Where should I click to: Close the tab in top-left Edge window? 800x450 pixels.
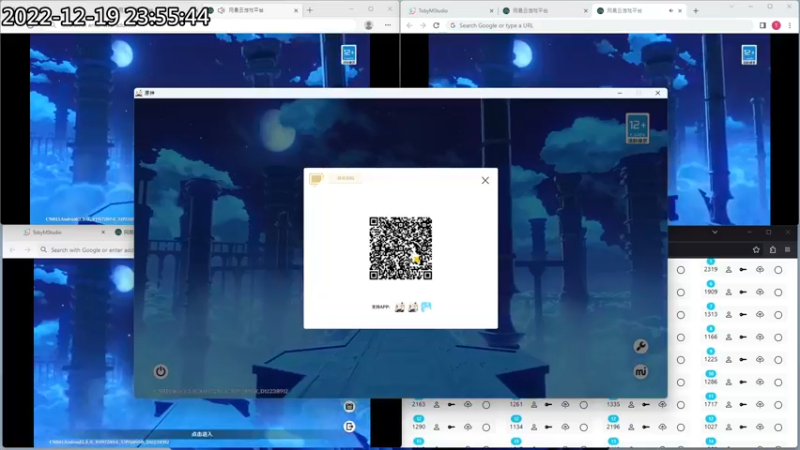tap(296, 10)
